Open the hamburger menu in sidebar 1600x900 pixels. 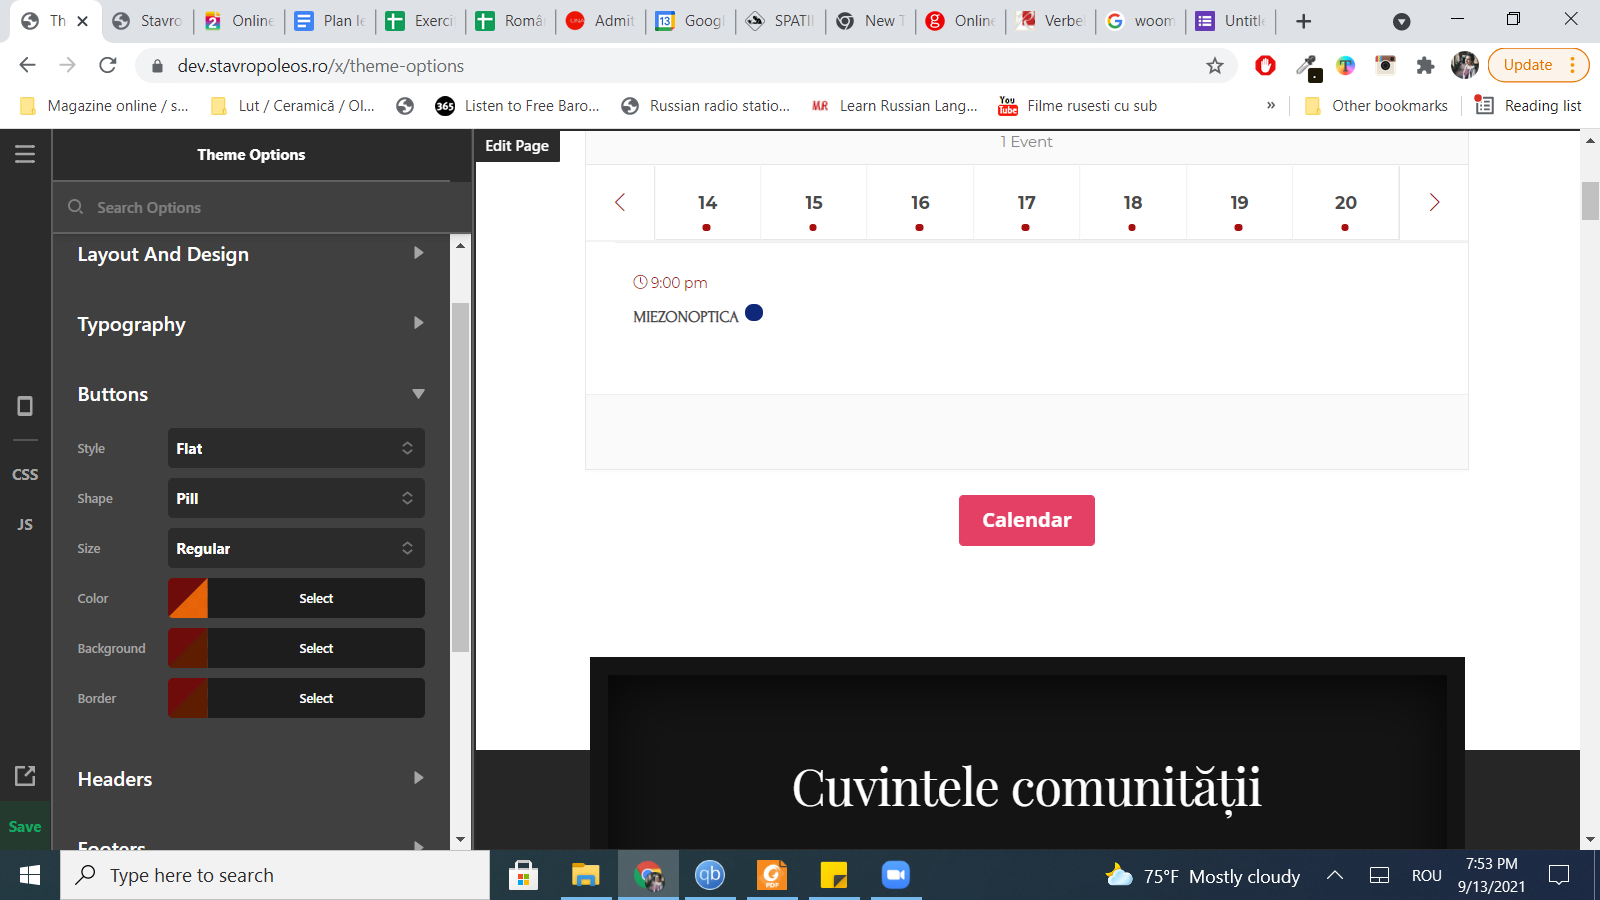pos(25,154)
